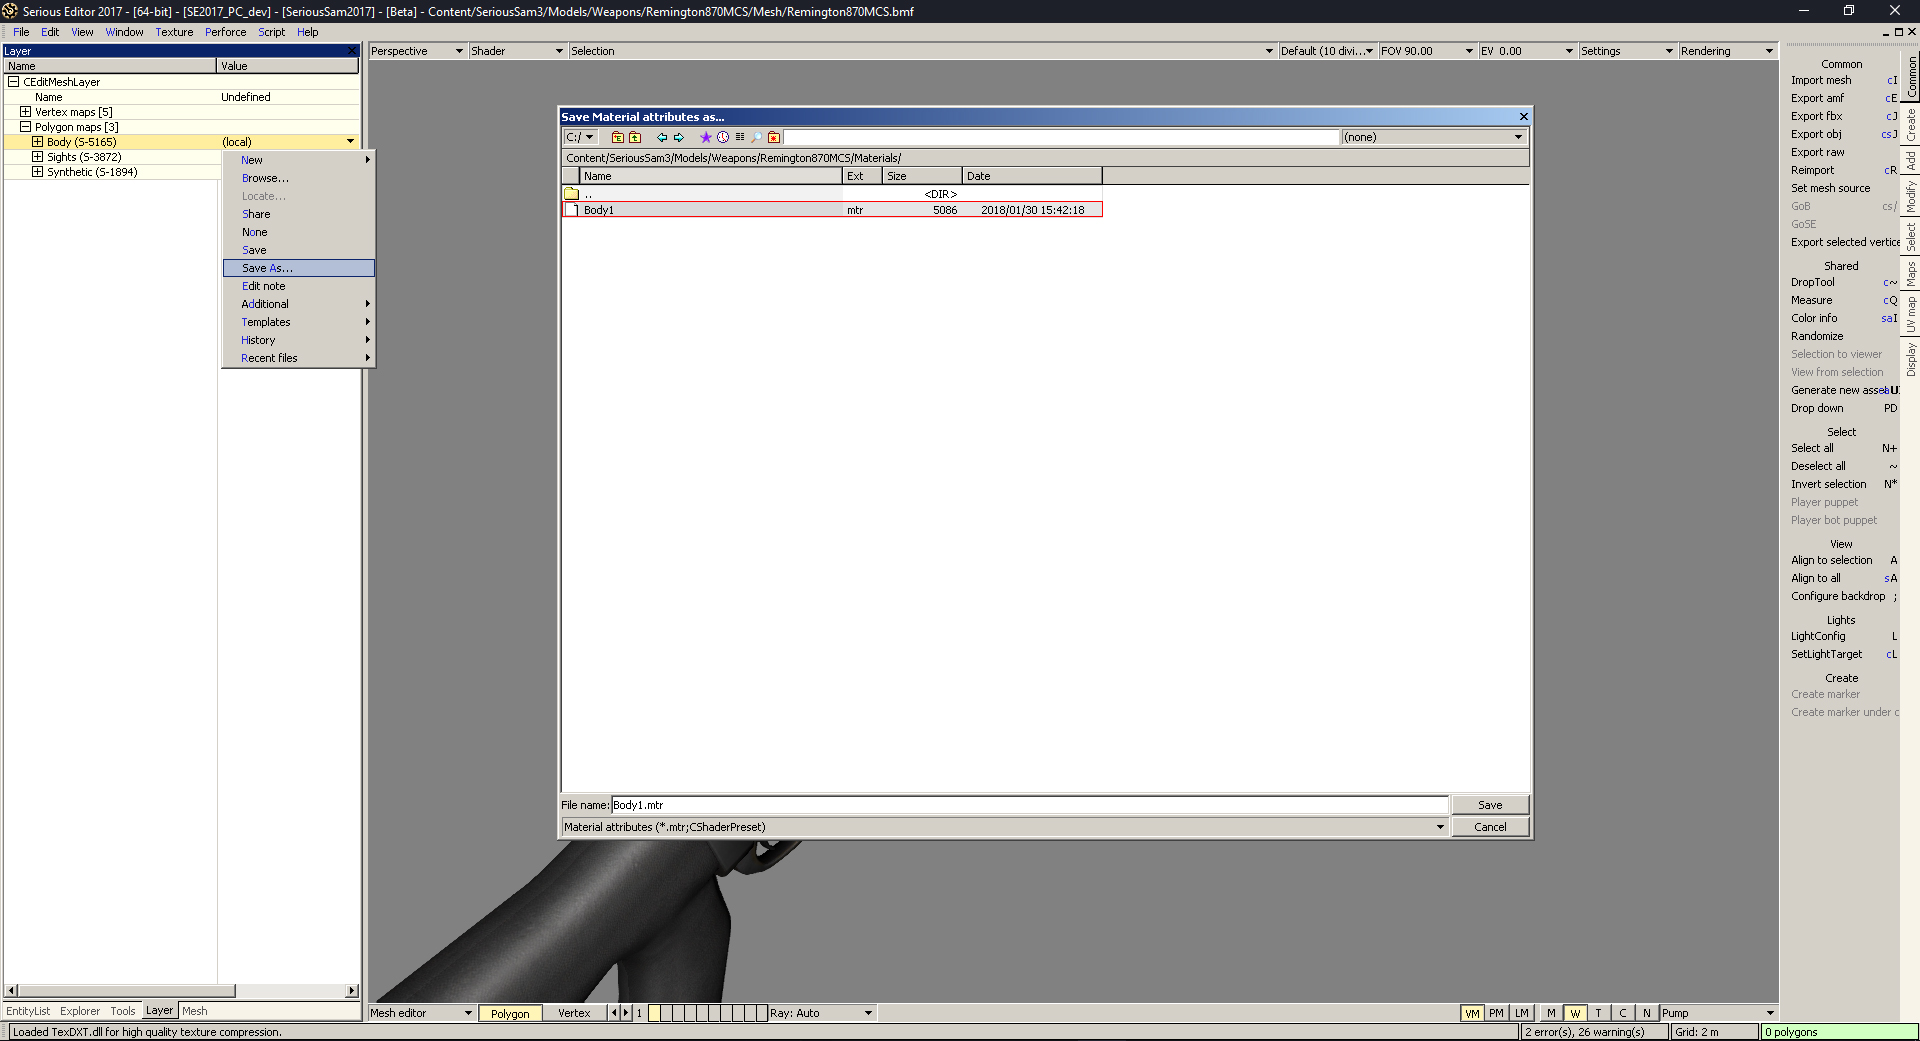The image size is (1920, 1041).
Task: Open the Script menu in the menu bar
Action: point(271,32)
